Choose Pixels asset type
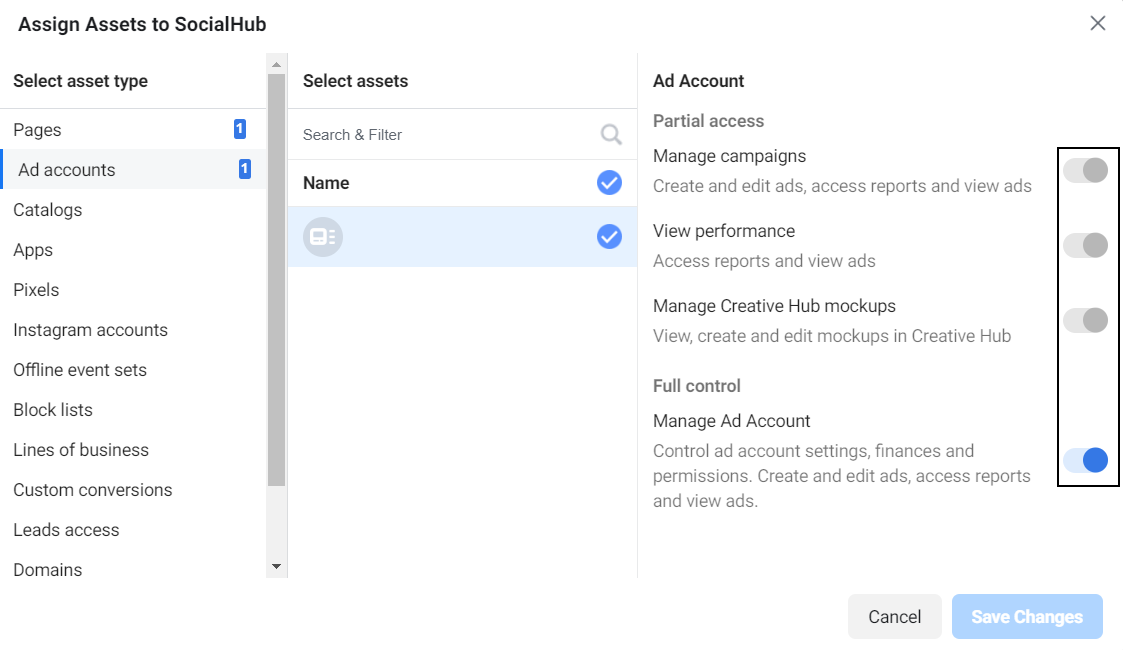1123x650 pixels. point(133,290)
